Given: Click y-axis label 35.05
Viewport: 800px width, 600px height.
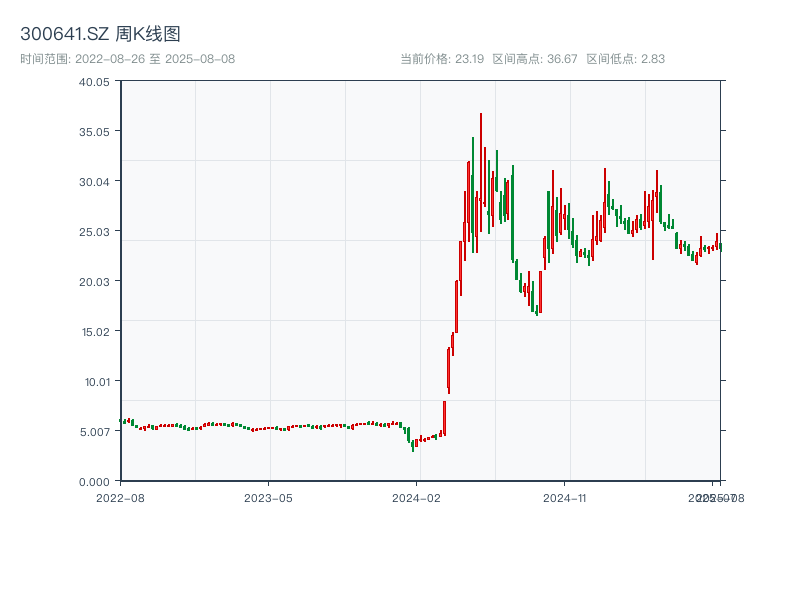Looking at the screenshot, I should coord(94,132).
